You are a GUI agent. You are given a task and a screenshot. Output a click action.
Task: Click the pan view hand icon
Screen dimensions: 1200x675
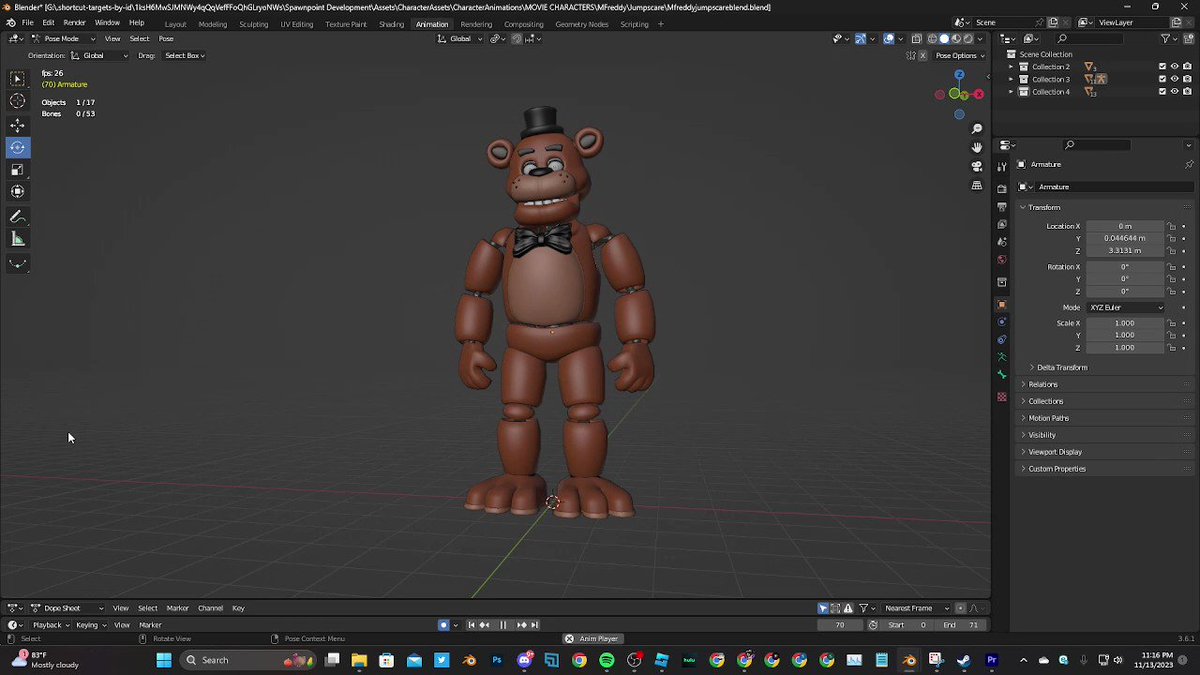point(977,148)
